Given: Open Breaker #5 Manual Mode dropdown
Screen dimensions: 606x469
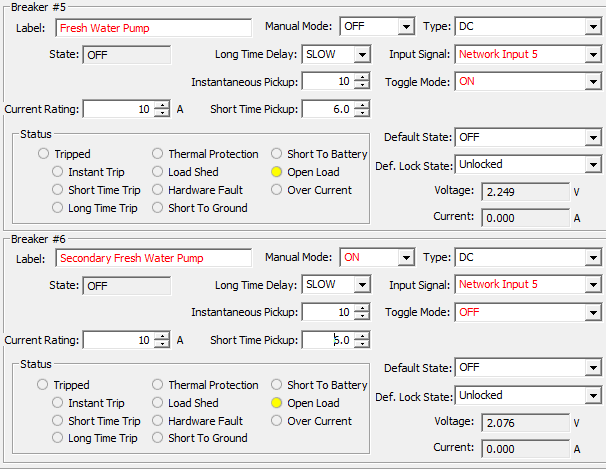Looking at the screenshot, I should [x=405, y=26].
